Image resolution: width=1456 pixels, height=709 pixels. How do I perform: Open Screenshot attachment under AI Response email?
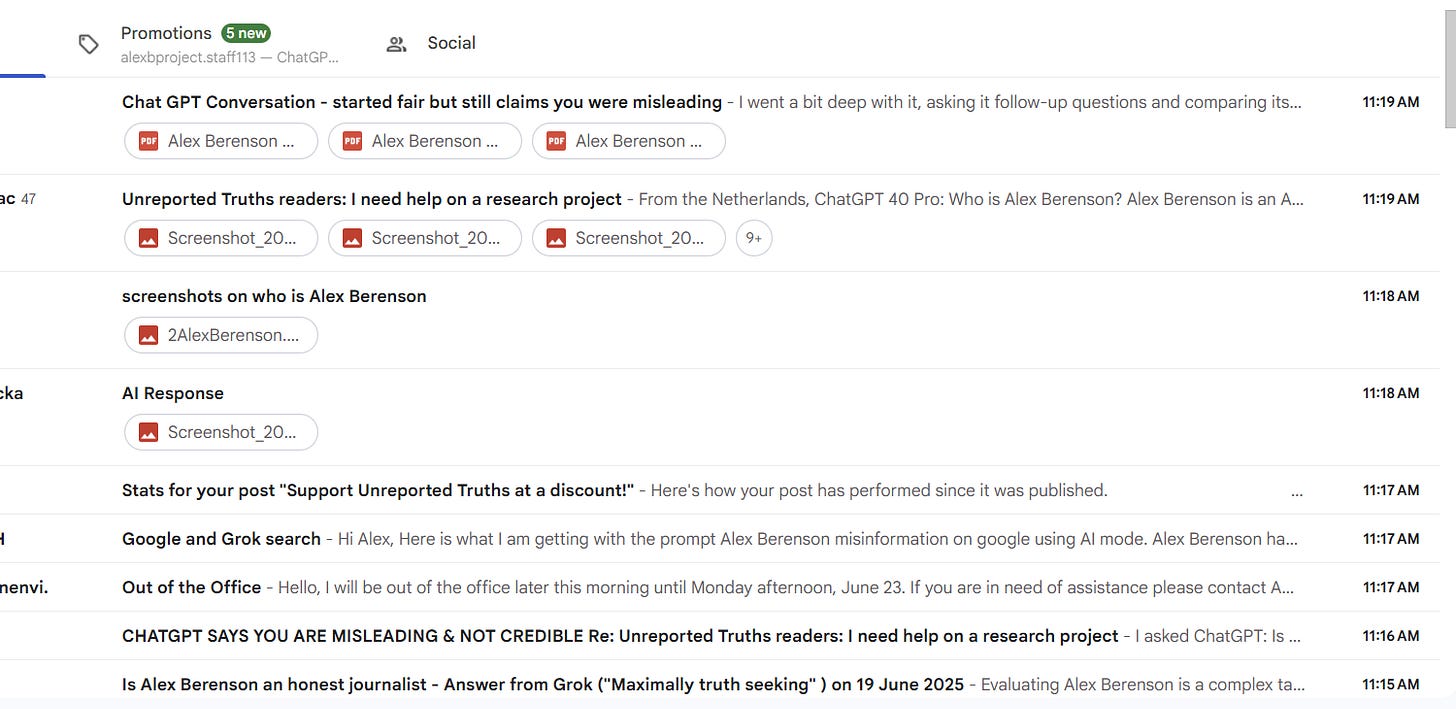pyautogui.click(x=221, y=432)
